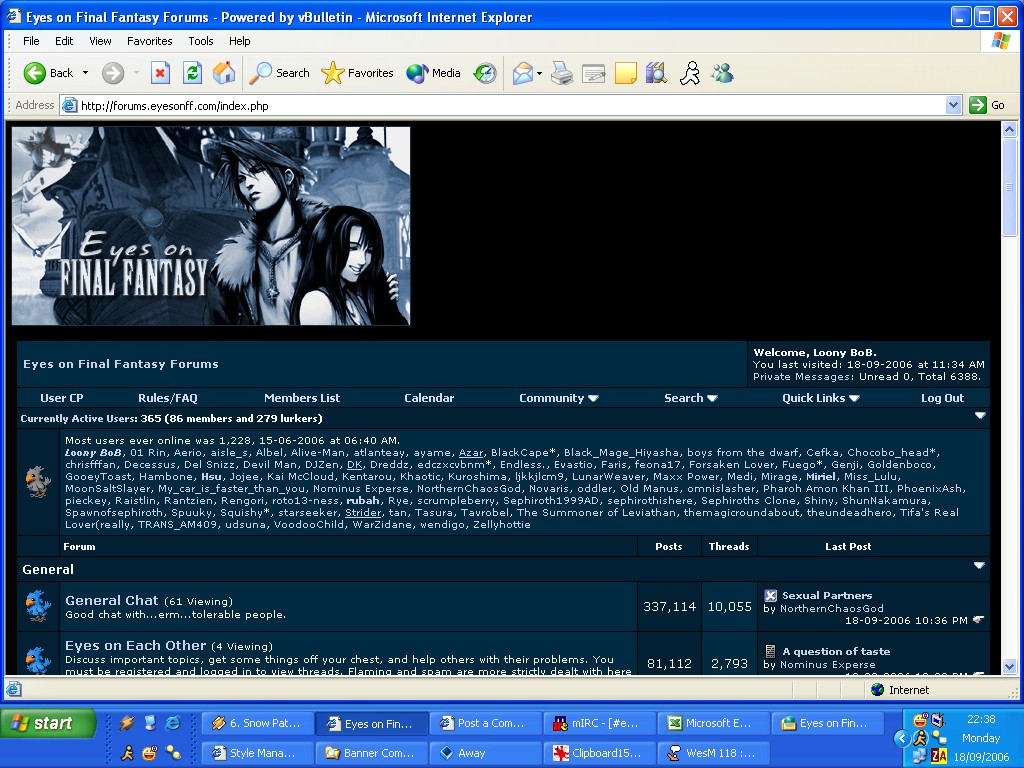Open the Help menu

240,41
